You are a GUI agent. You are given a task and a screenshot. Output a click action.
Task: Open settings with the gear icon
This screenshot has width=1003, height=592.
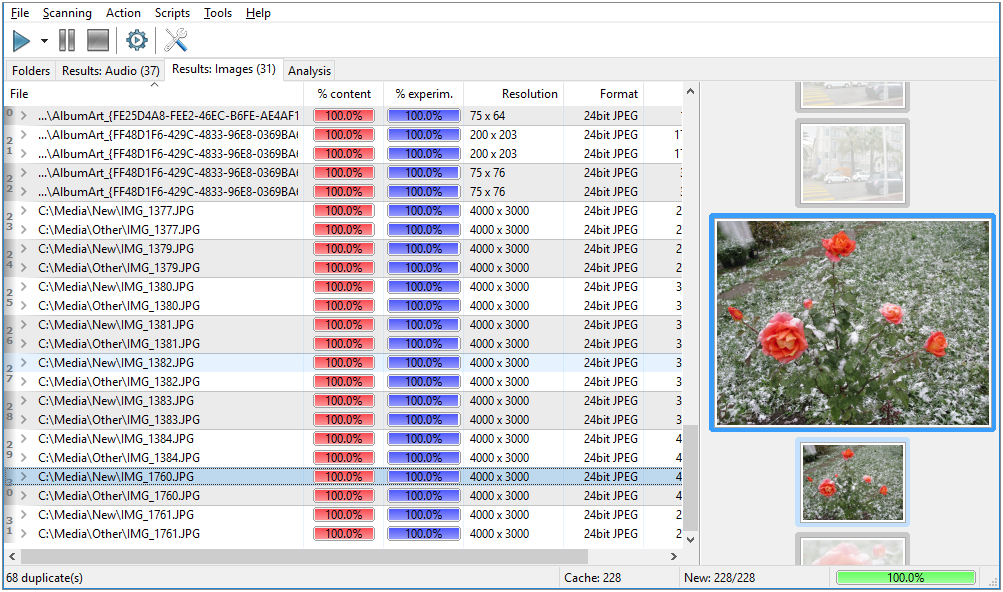pos(137,41)
